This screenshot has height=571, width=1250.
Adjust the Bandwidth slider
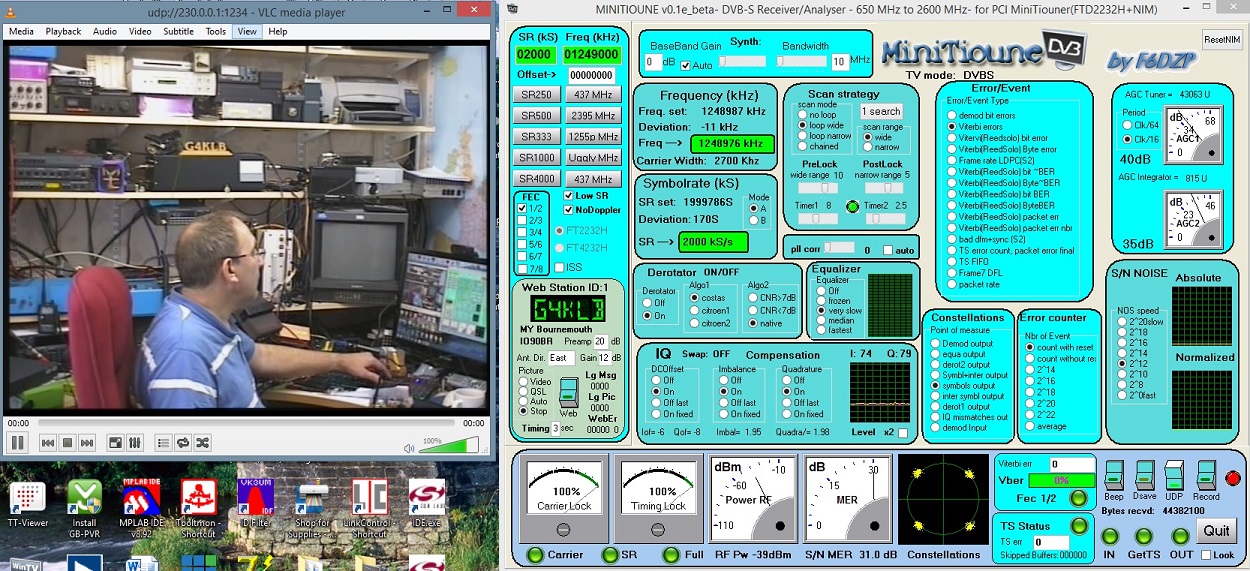(804, 62)
